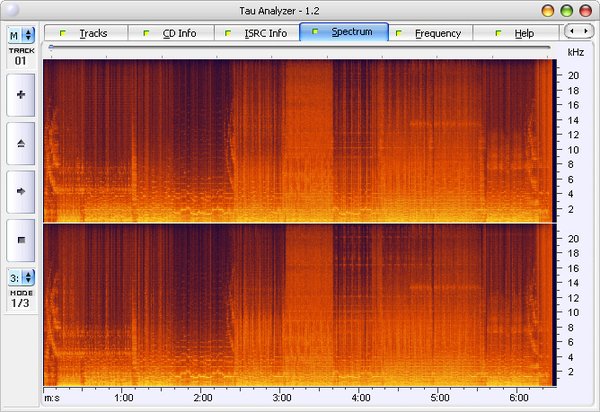Click the position slider handle above spectrogram
This screenshot has height=412, width=600.
point(51,47)
